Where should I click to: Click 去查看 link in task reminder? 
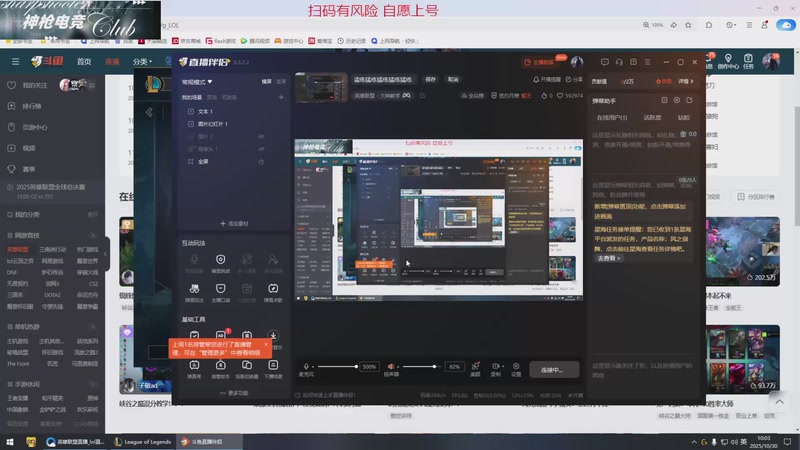point(609,258)
